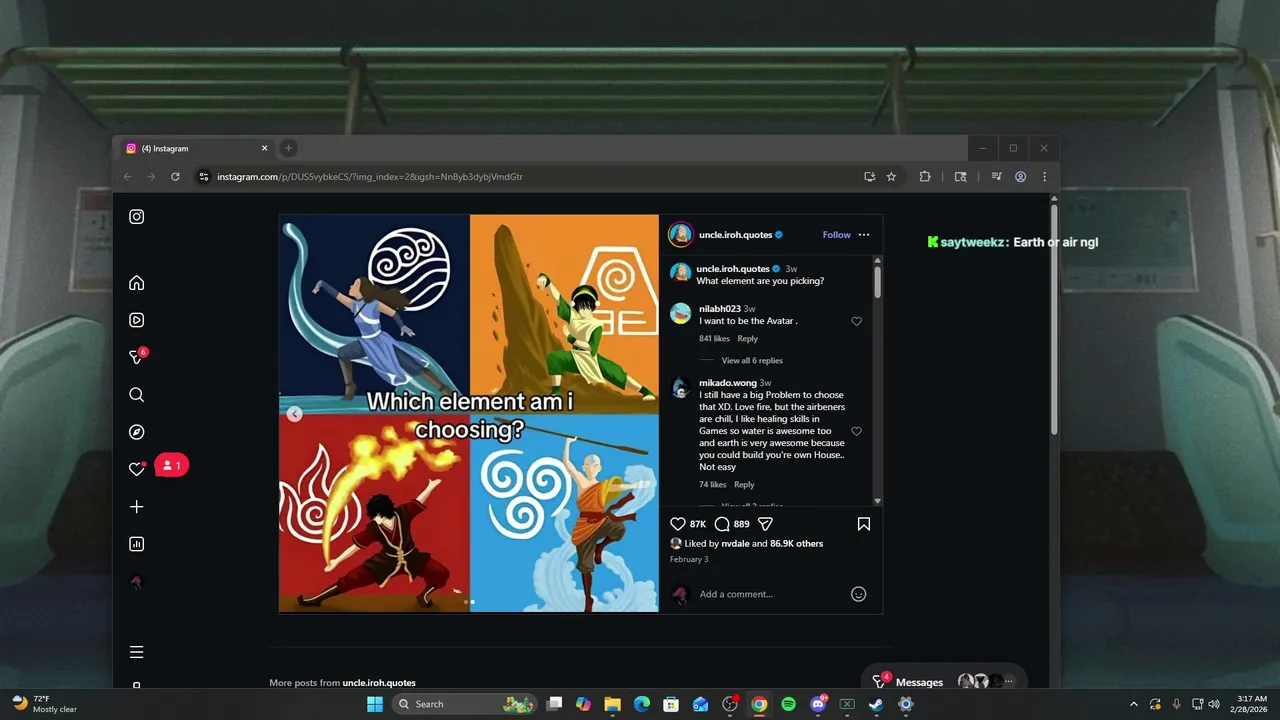Open the Messages floating panel
This screenshot has height=720, width=1280.
click(x=943, y=681)
